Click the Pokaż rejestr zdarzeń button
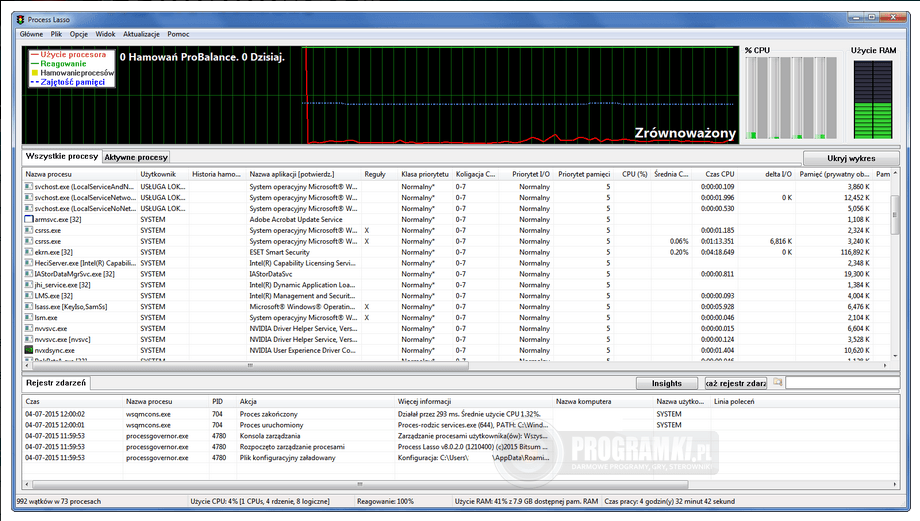 point(736,383)
